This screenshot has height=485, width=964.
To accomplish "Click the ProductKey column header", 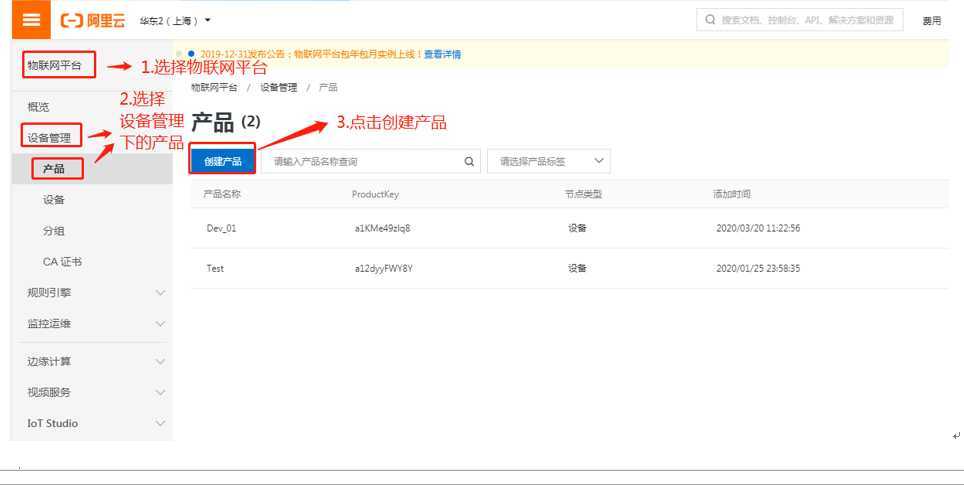I will point(375,194).
